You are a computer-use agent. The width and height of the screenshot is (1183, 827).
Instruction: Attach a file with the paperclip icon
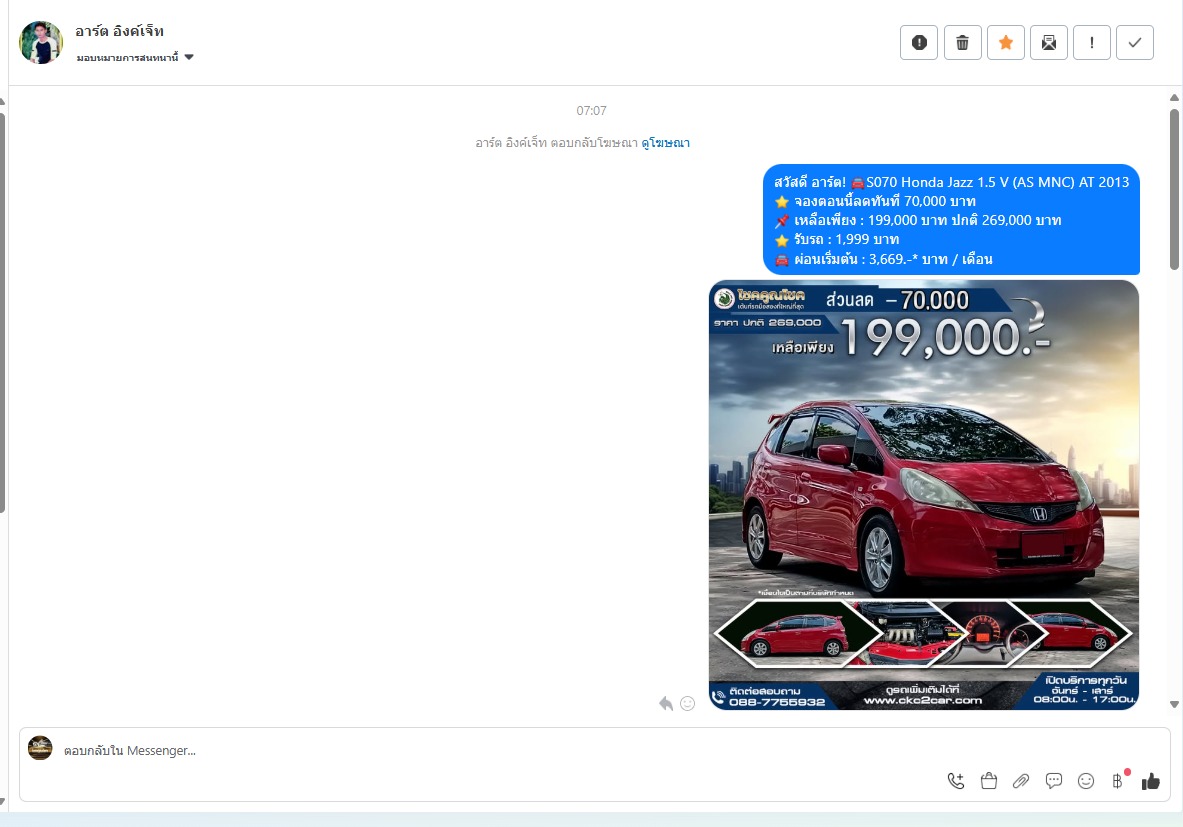1021,781
